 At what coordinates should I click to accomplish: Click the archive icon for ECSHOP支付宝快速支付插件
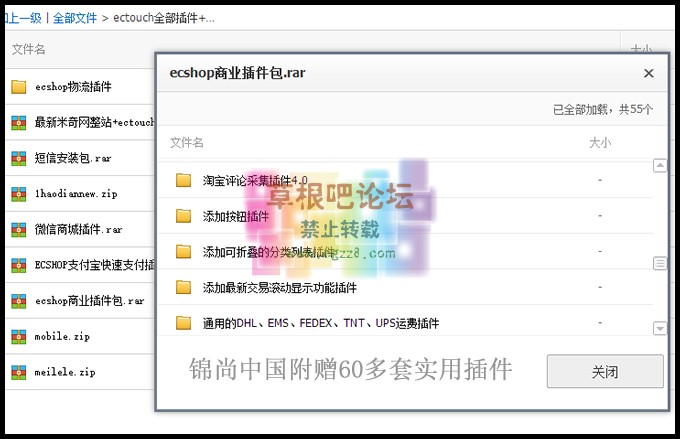(19, 265)
